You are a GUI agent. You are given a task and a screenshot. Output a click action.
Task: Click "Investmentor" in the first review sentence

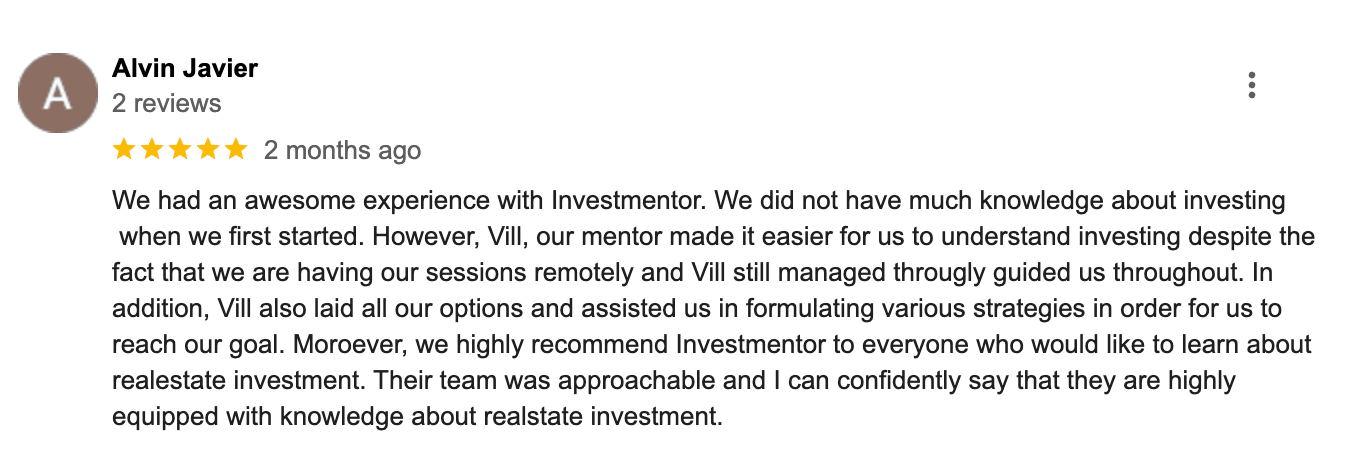click(629, 201)
